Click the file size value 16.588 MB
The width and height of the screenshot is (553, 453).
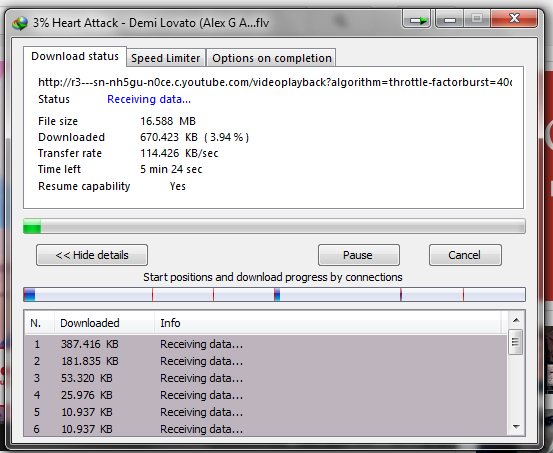tap(168, 121)
